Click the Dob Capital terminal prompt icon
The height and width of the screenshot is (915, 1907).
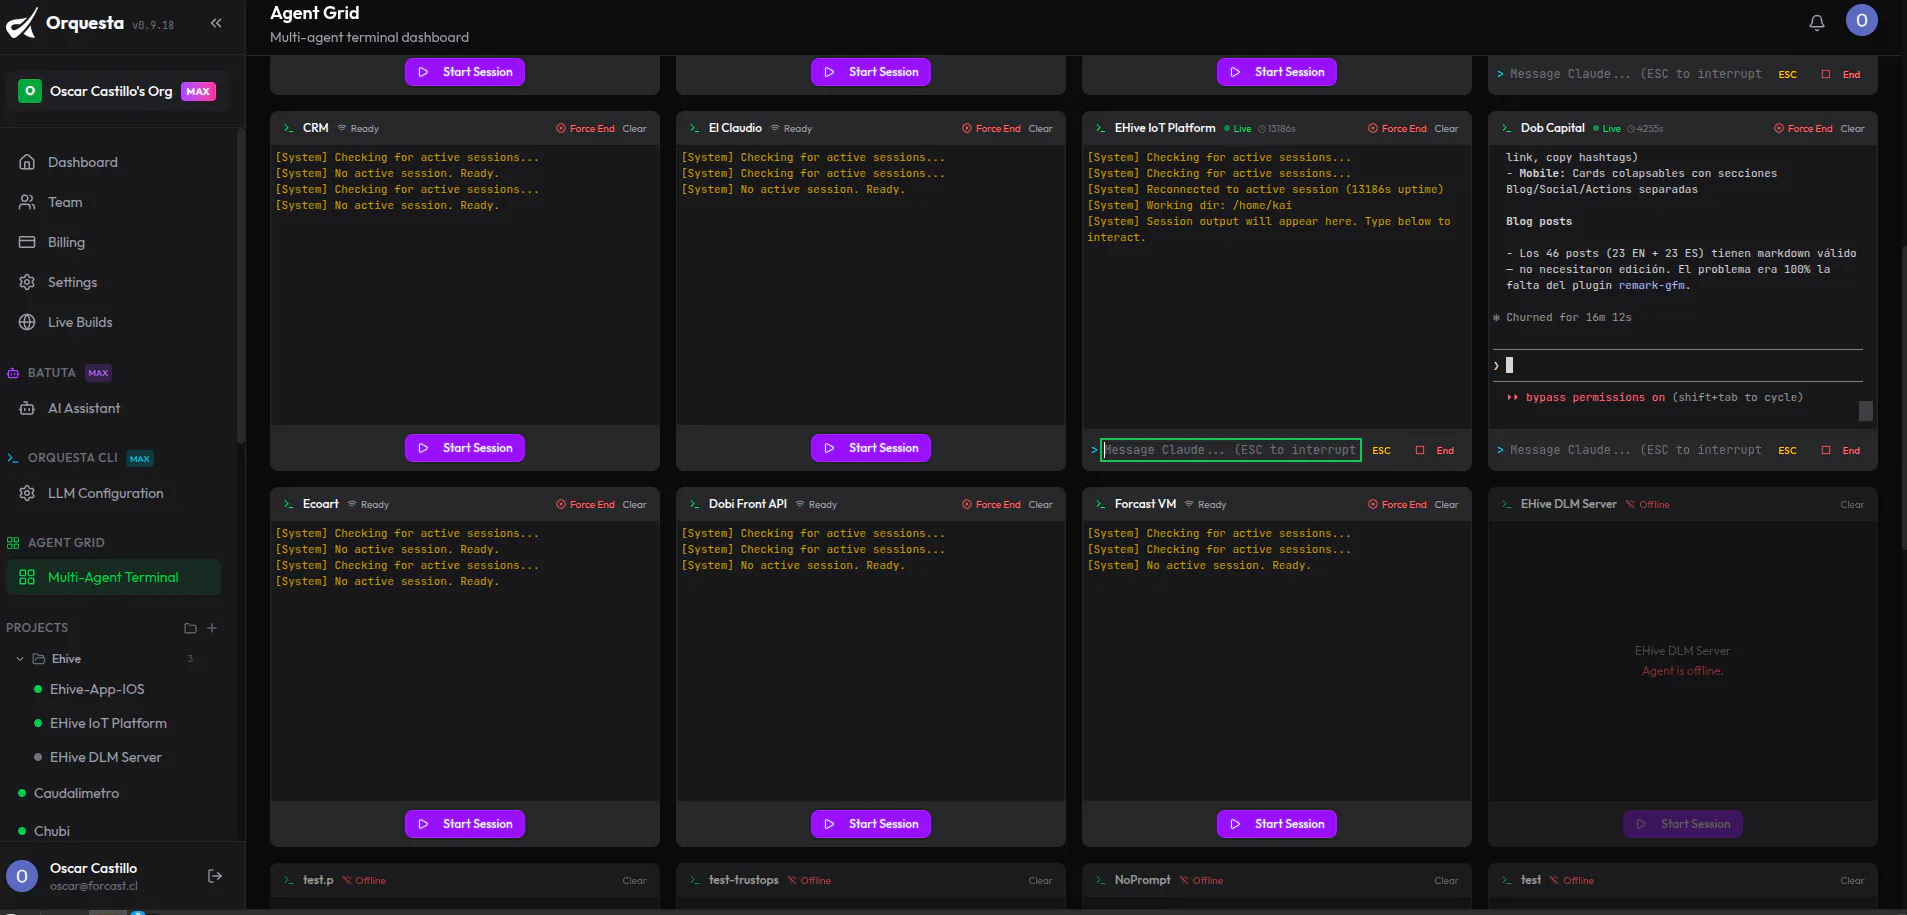coord(1506,128)
